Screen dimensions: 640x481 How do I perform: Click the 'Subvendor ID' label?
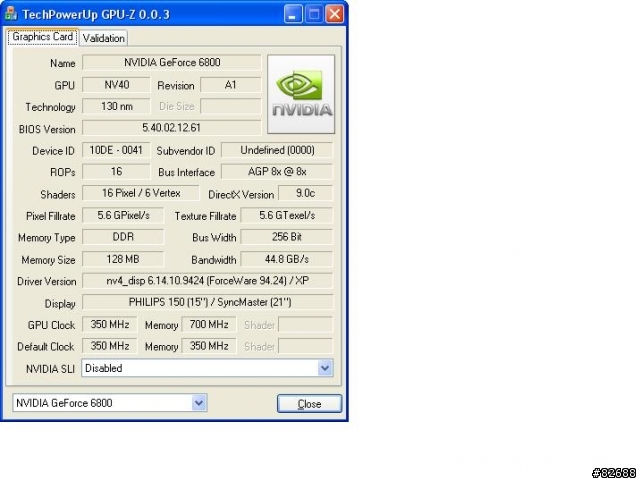(186, 151)
